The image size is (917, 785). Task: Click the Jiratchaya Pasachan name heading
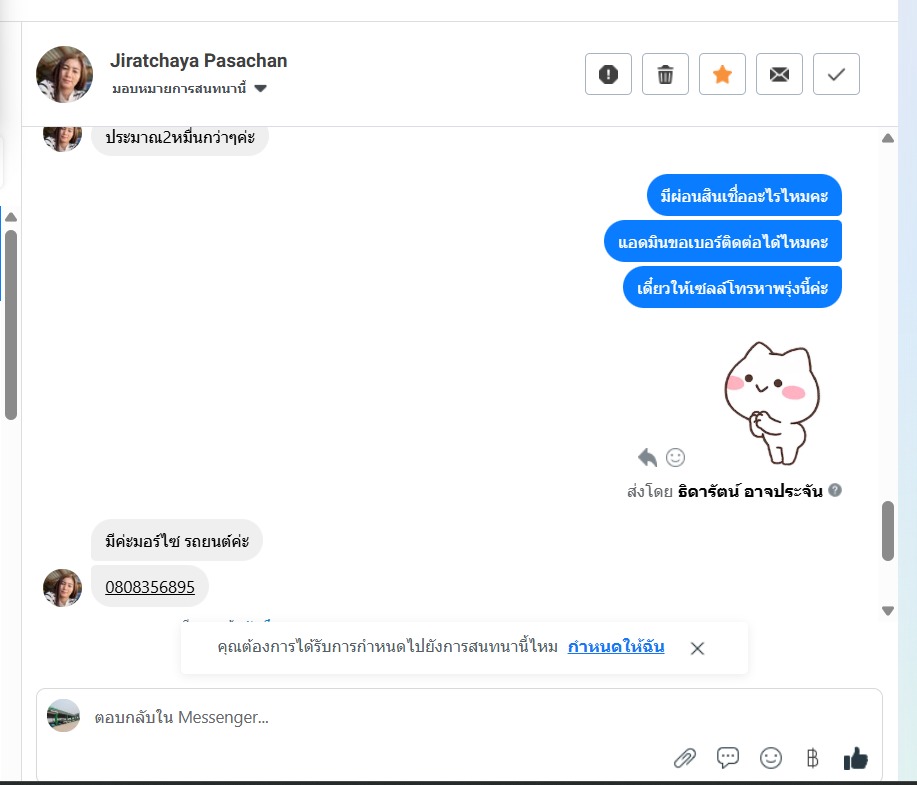click(199, 61)
